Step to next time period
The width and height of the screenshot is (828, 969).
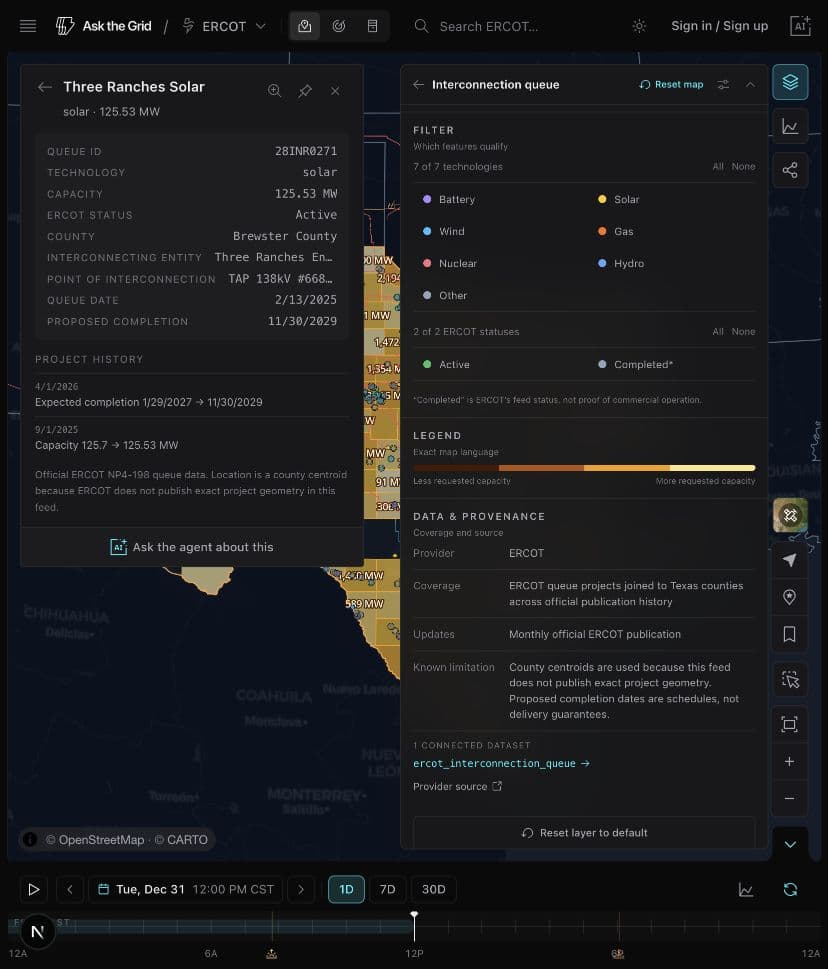[x=301, y=889]
